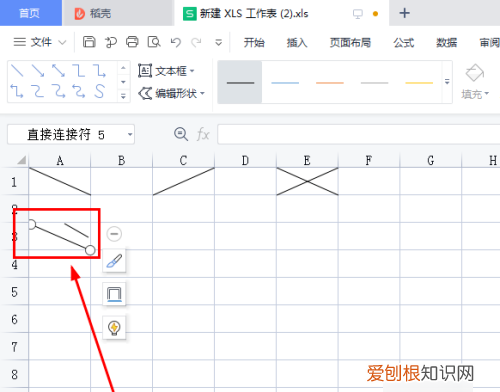The image size is (500, 392).
Task: Click the export to PDF icon
Action: 111,42
